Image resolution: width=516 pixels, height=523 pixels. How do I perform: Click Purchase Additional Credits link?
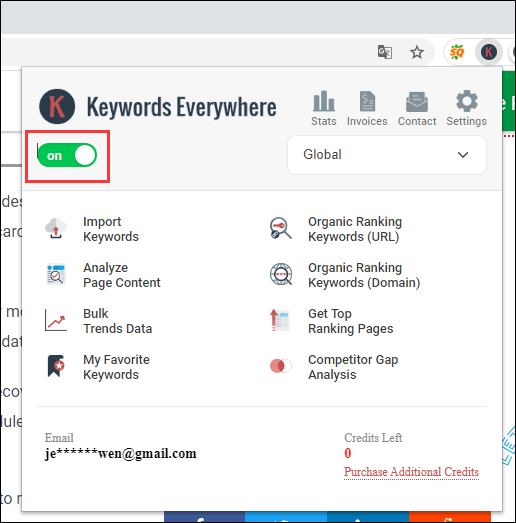[411, 472]
